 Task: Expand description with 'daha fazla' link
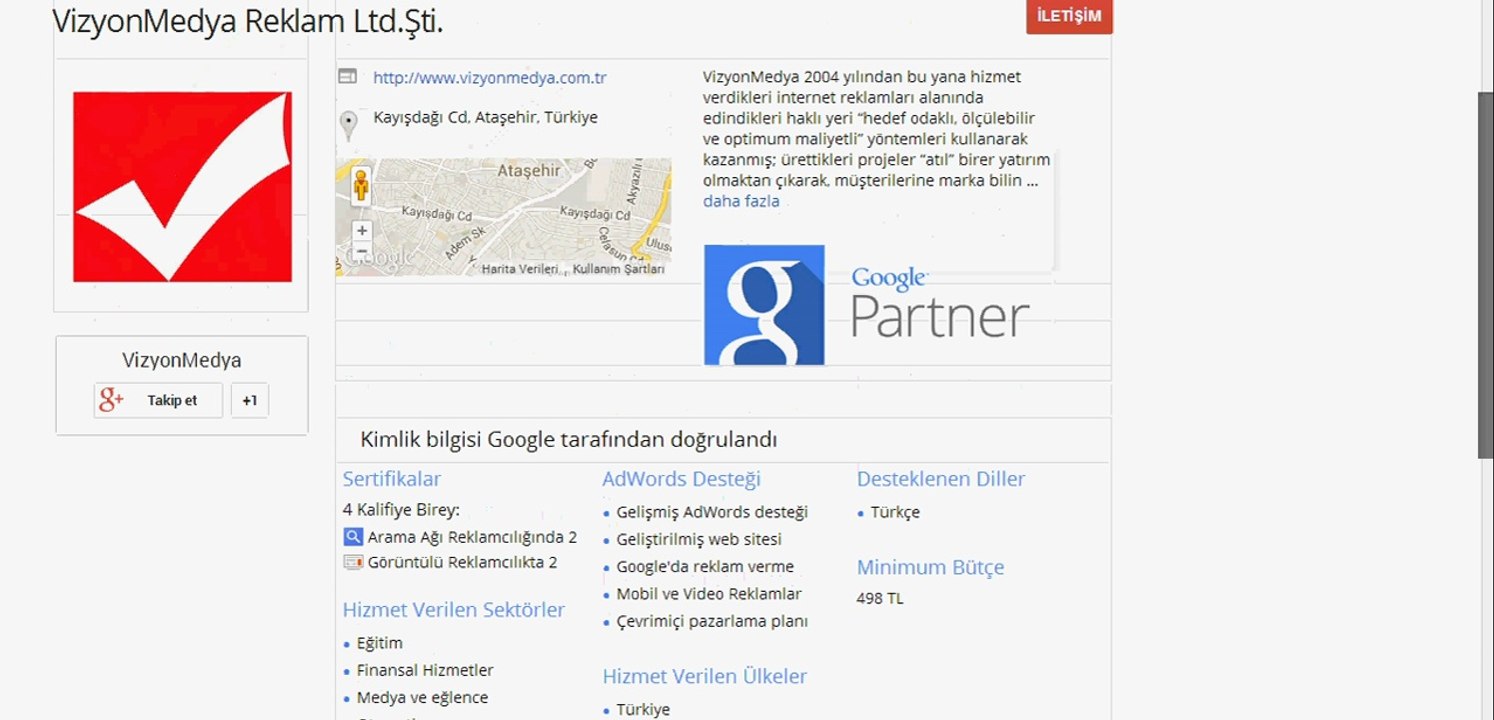click(x=741, y=201)
